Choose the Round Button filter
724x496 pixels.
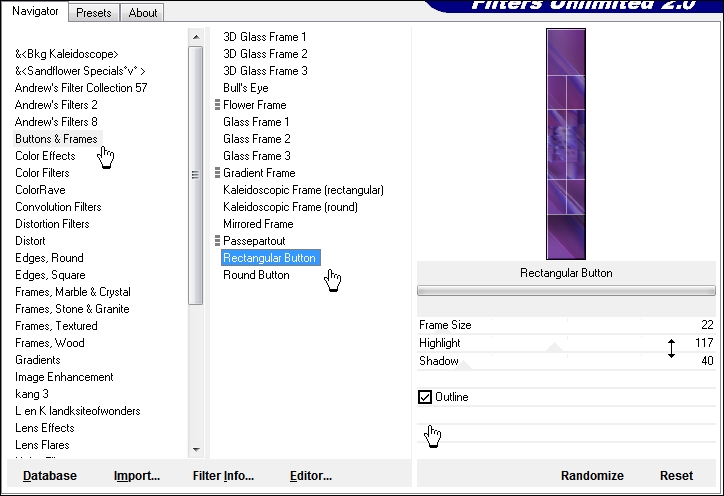pos(256,275)
